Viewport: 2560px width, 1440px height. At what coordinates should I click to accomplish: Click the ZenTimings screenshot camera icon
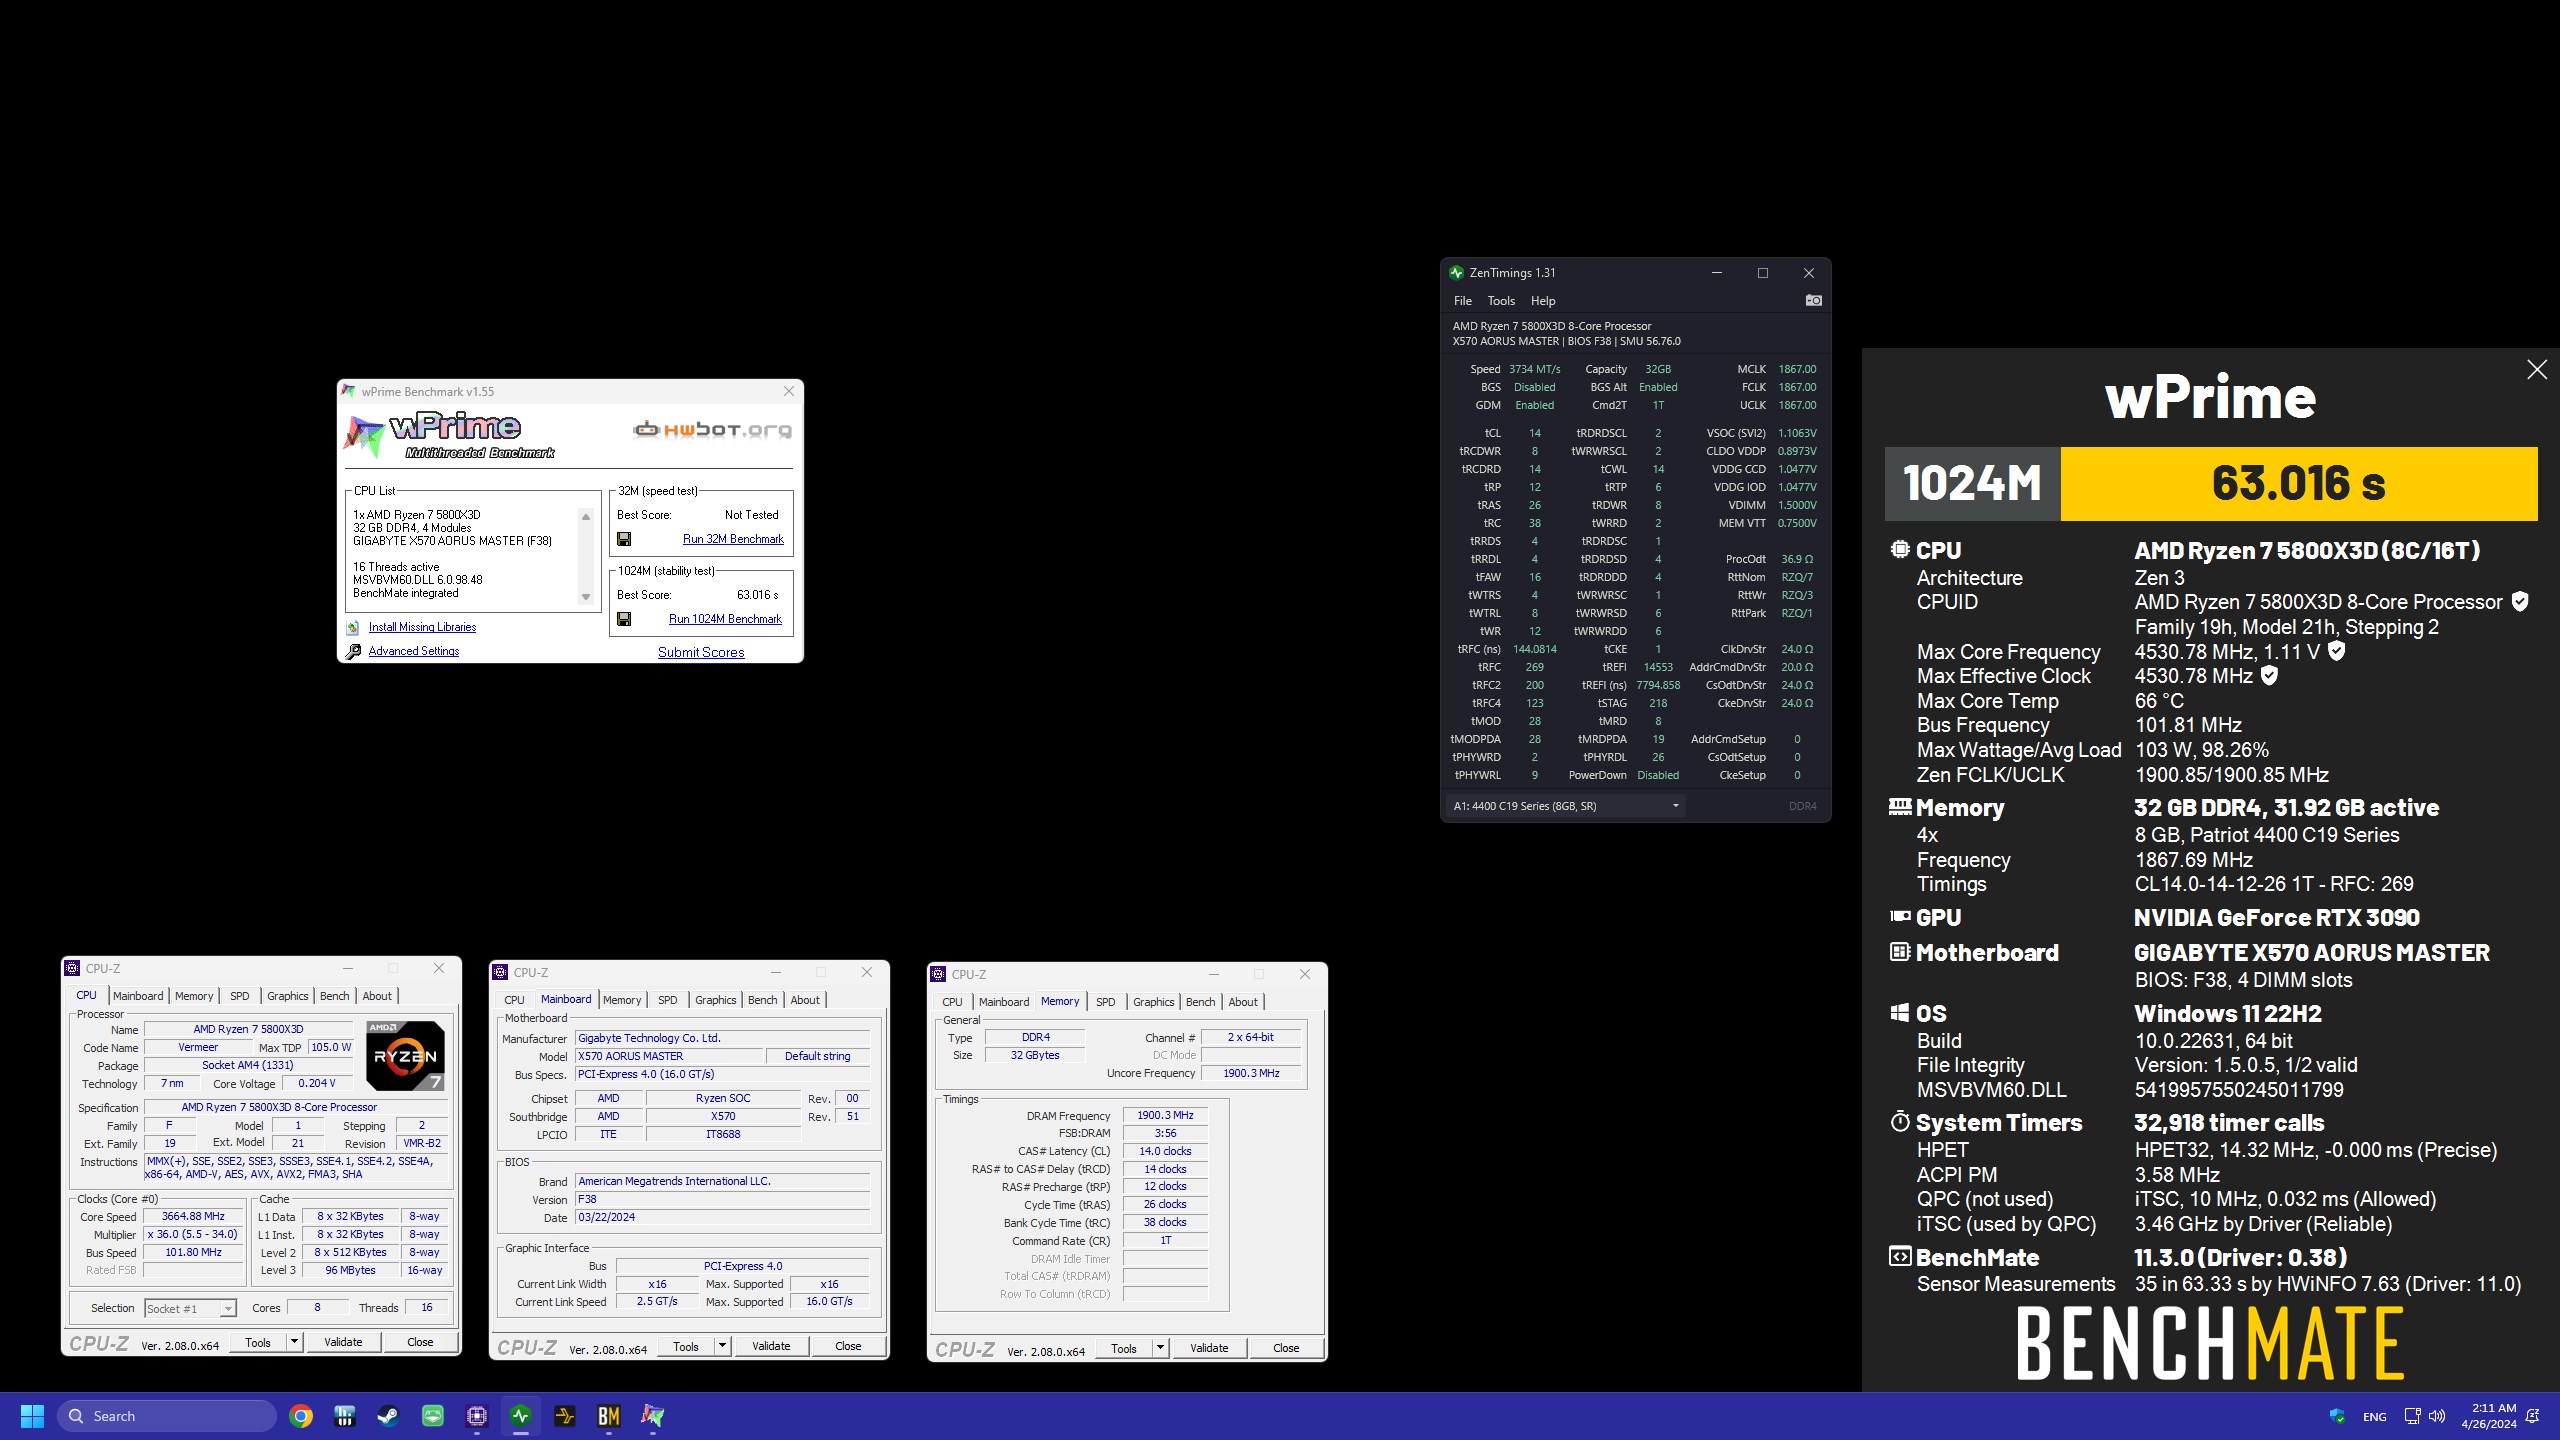(x=1813, y=300)
